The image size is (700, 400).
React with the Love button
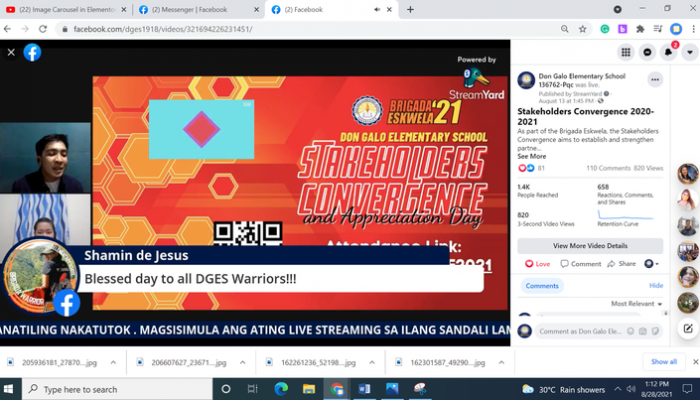click(537, 264)
